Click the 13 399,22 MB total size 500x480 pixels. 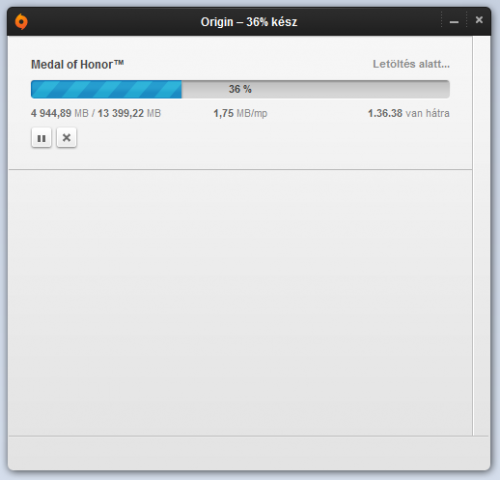[x=129, y=113]
